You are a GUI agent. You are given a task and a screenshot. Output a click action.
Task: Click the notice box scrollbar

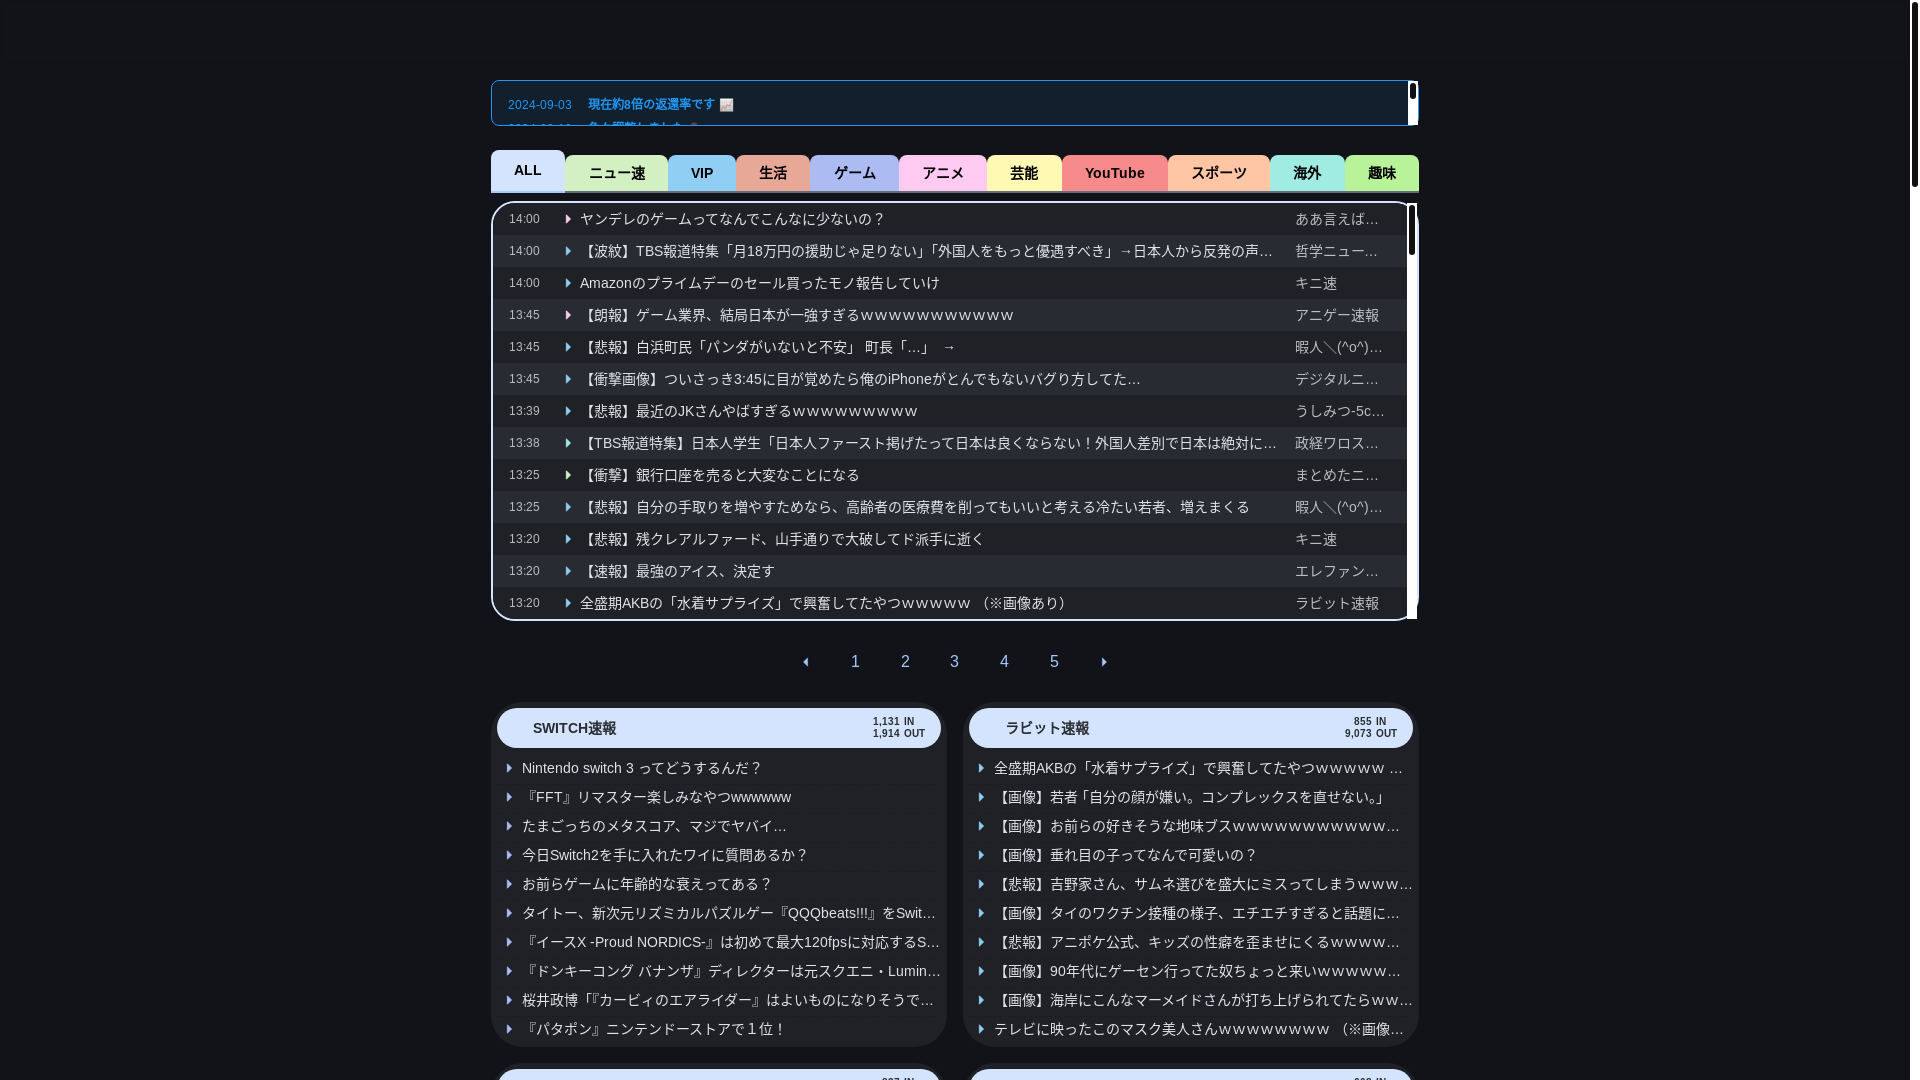(x=1412, y=103)
